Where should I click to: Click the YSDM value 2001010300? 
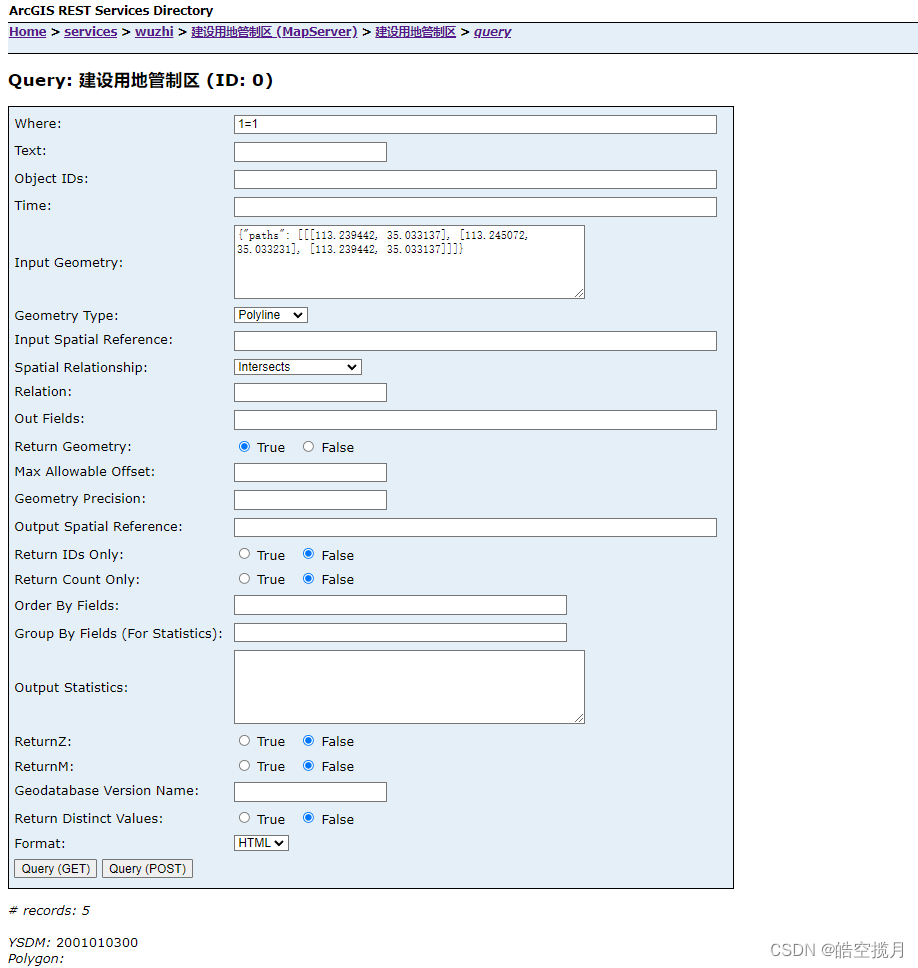tap(97, 943)
